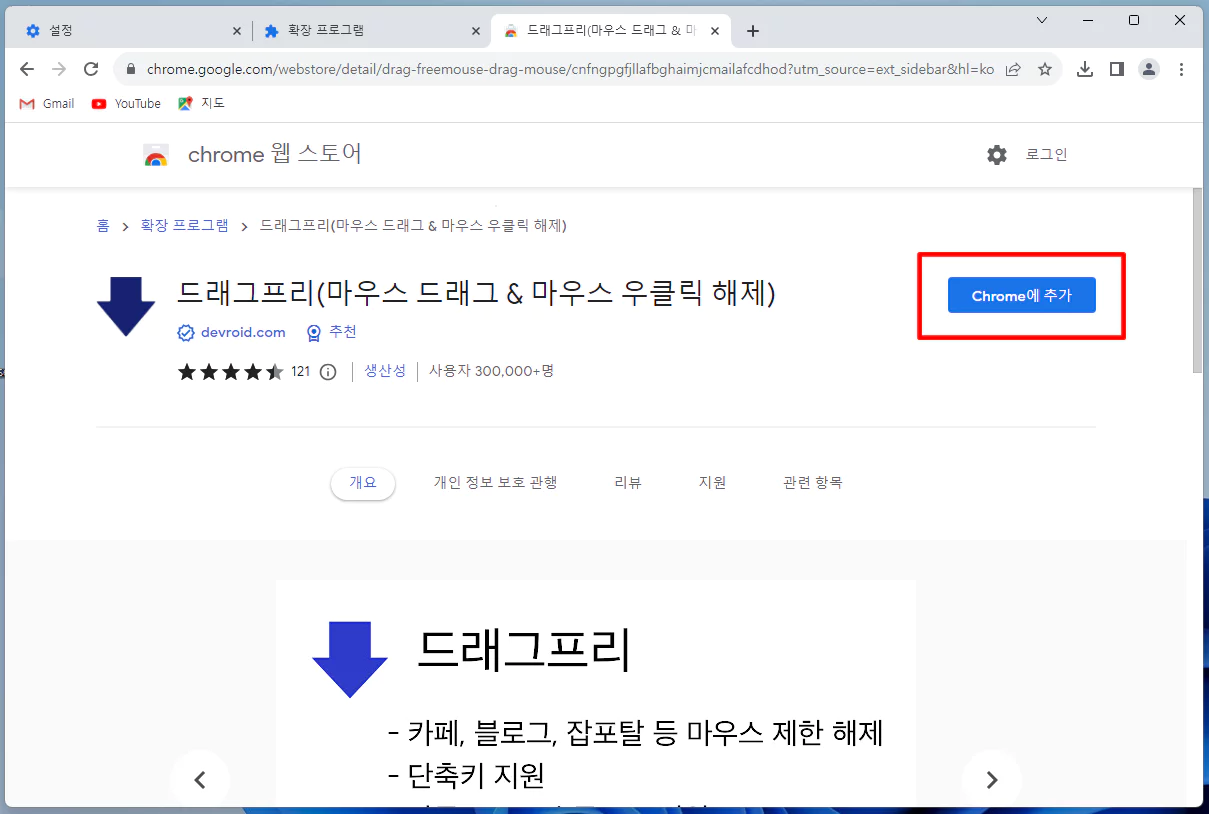Open the YouTube bookmark
Screen dimensions: 1209x814
click(x=126, y=103)
